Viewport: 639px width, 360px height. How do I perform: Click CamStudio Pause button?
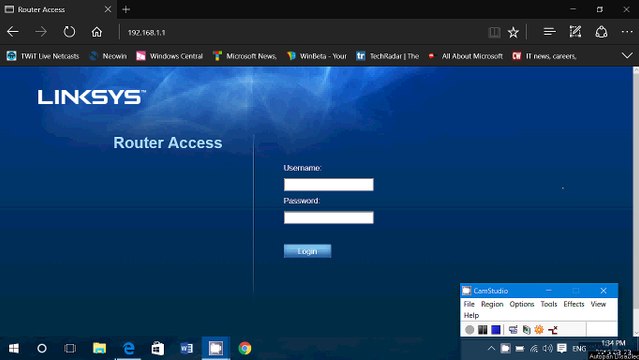point(483,329)
